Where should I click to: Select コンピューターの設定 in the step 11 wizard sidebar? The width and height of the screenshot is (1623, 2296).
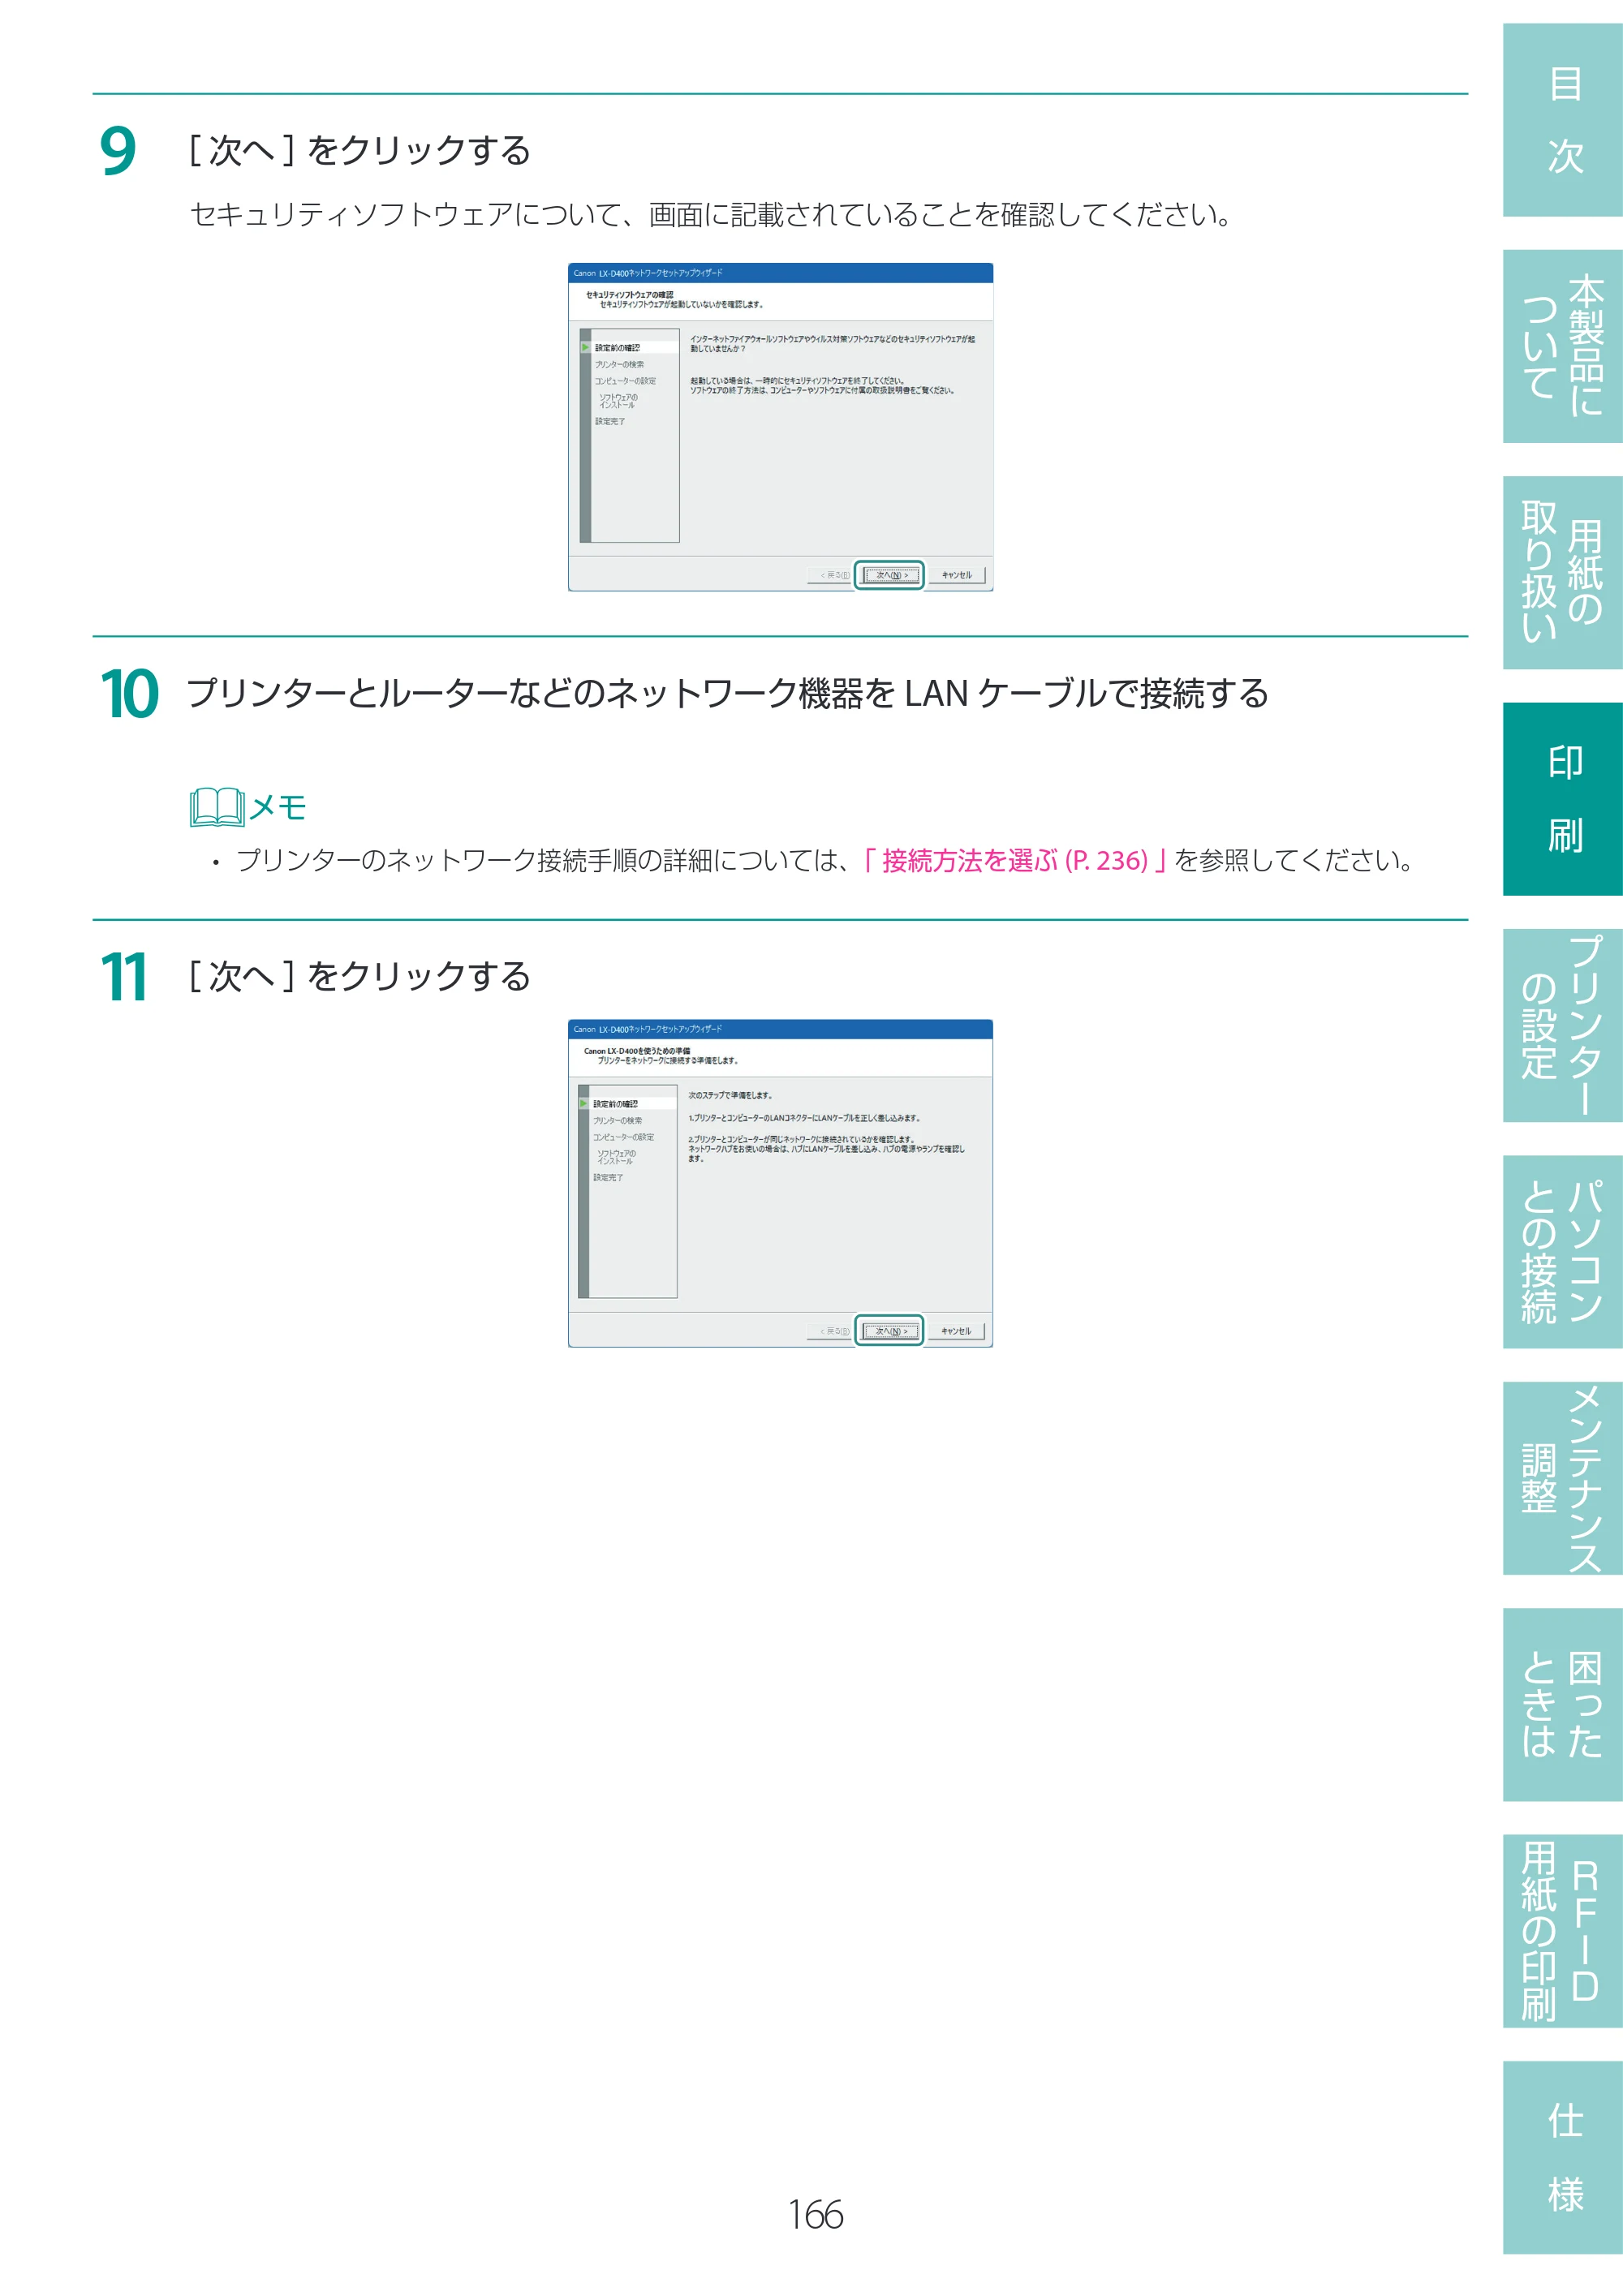click(x=623, y=1137)
